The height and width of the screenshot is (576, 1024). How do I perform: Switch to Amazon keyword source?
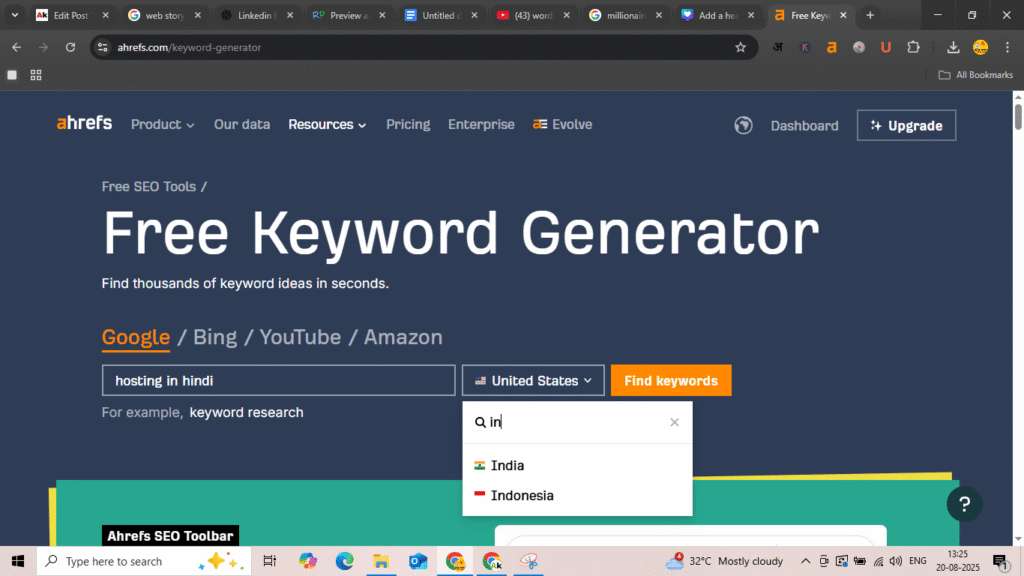pos(403,337)
